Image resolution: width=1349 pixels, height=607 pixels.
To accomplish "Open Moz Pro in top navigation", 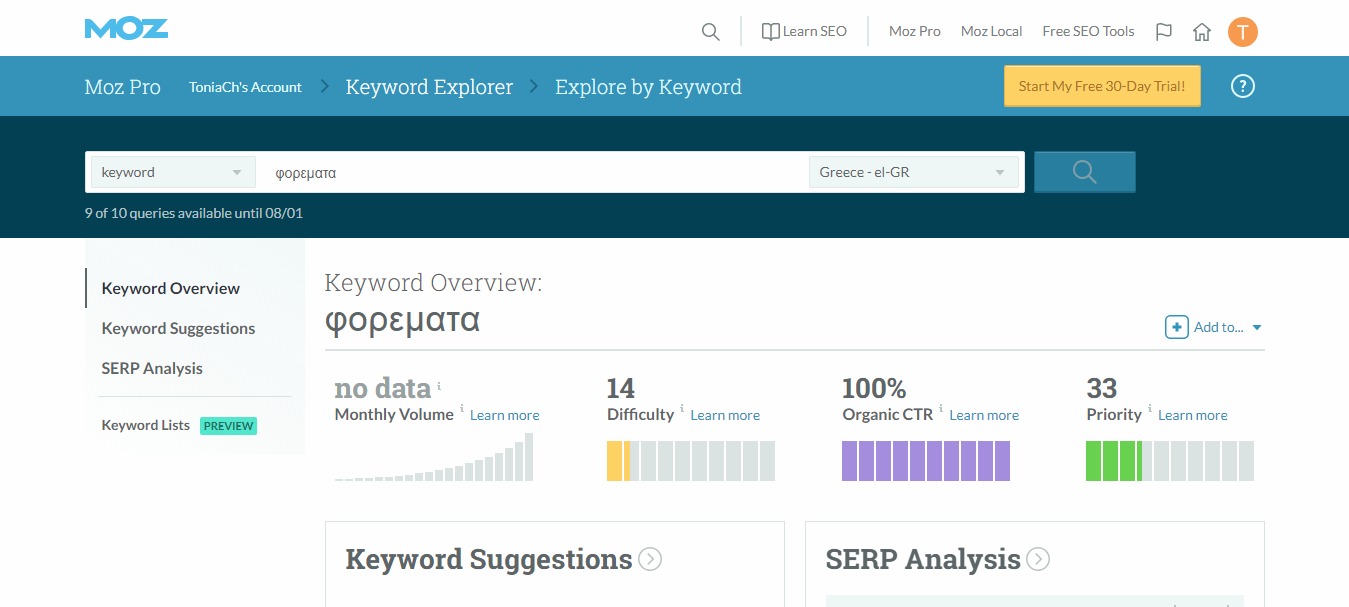I will (x=915, y=31).
